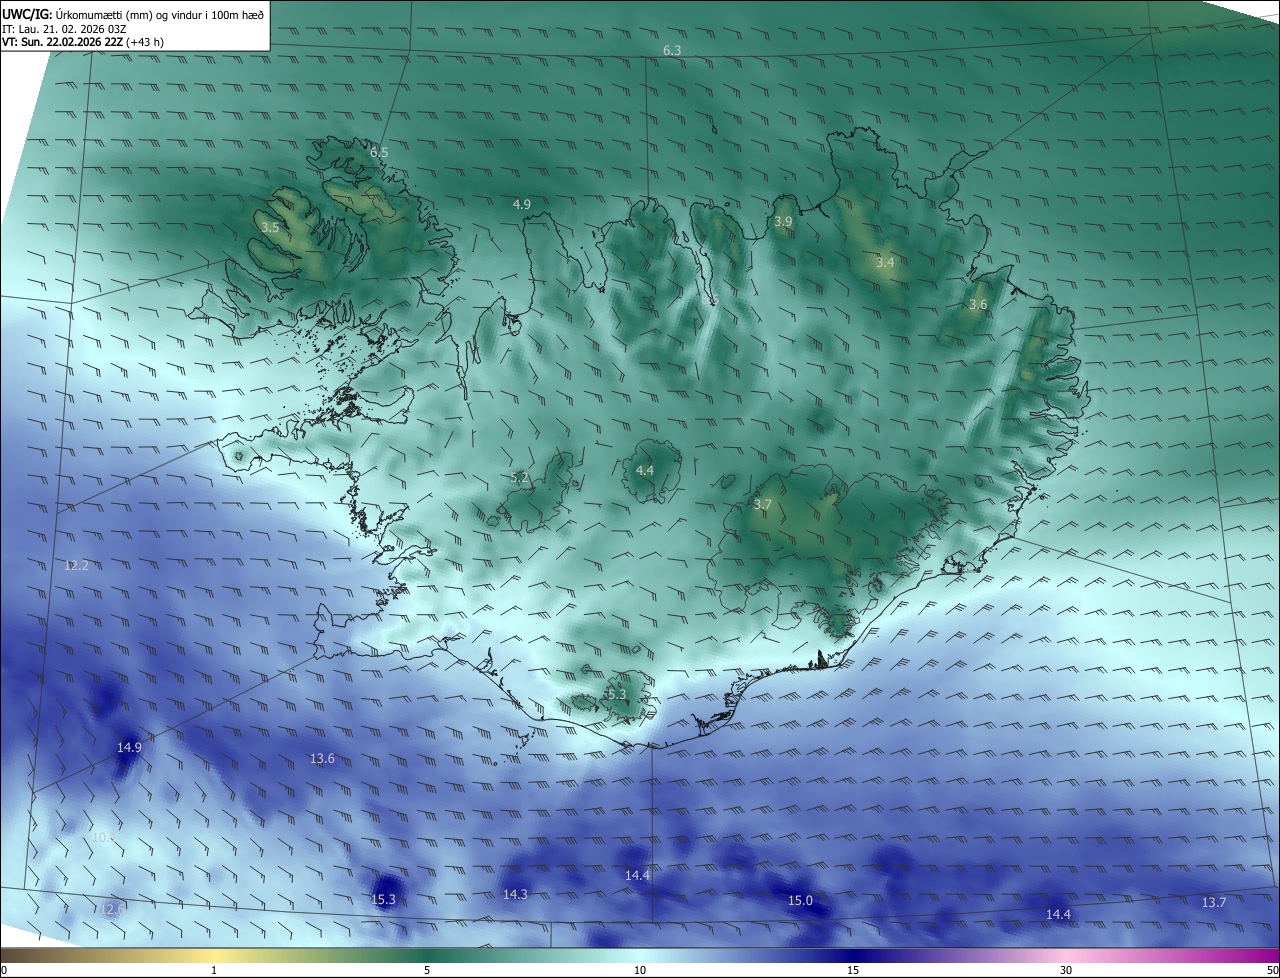Click the faint '10.1' value on the map

pyautogui.click(x=104, y=837)
